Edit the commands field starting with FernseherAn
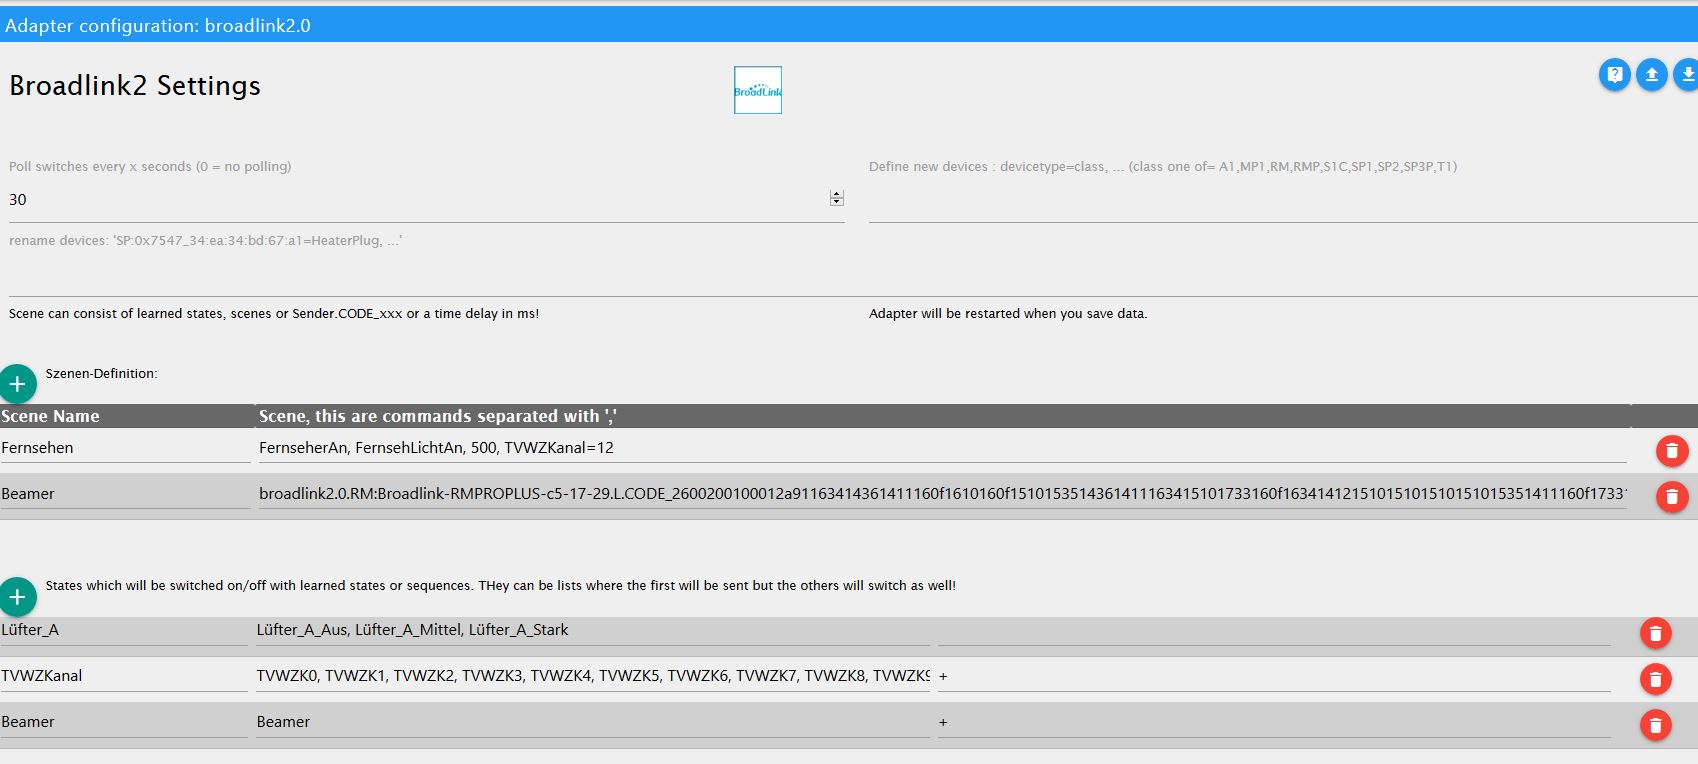This screenshot has height=764, width=1698. pyautogui.click(x=942, y=448)
